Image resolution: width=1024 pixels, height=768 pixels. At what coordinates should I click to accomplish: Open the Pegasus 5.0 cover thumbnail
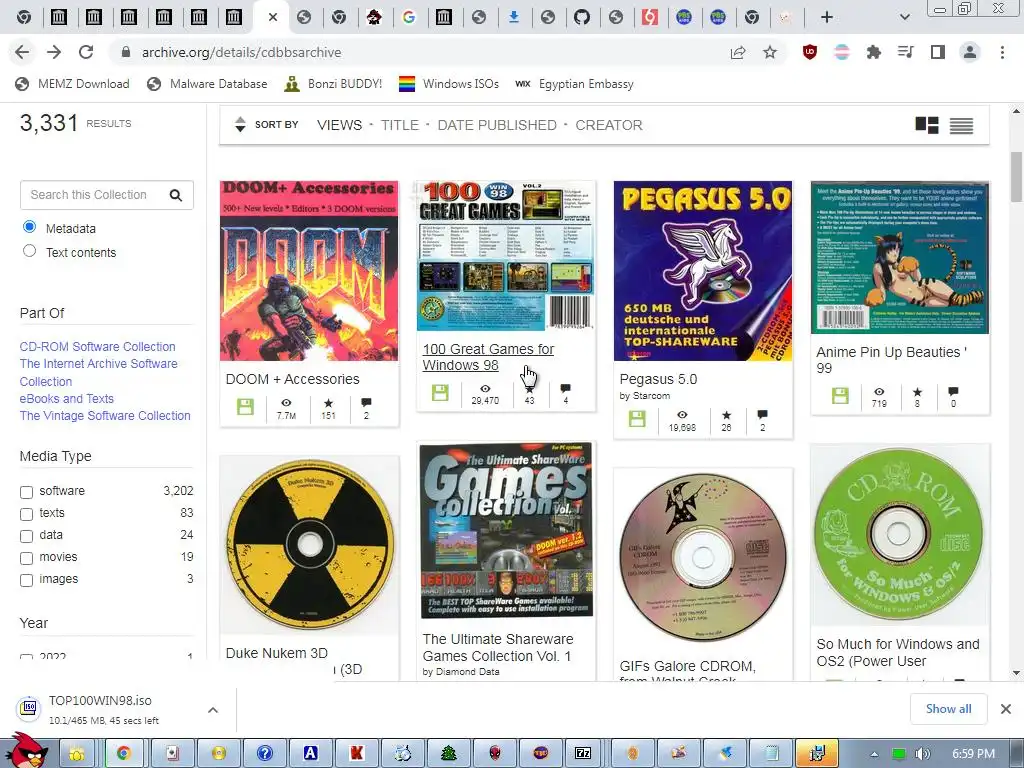pyautogui.click(x=703, y=271)
